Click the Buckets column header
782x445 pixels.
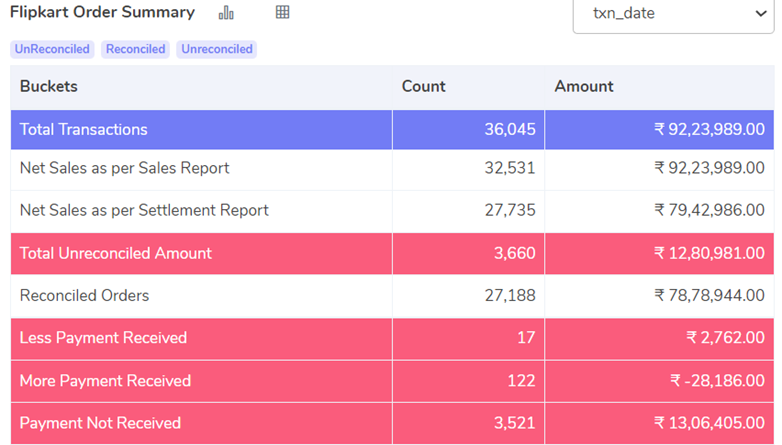coord(49,87)
